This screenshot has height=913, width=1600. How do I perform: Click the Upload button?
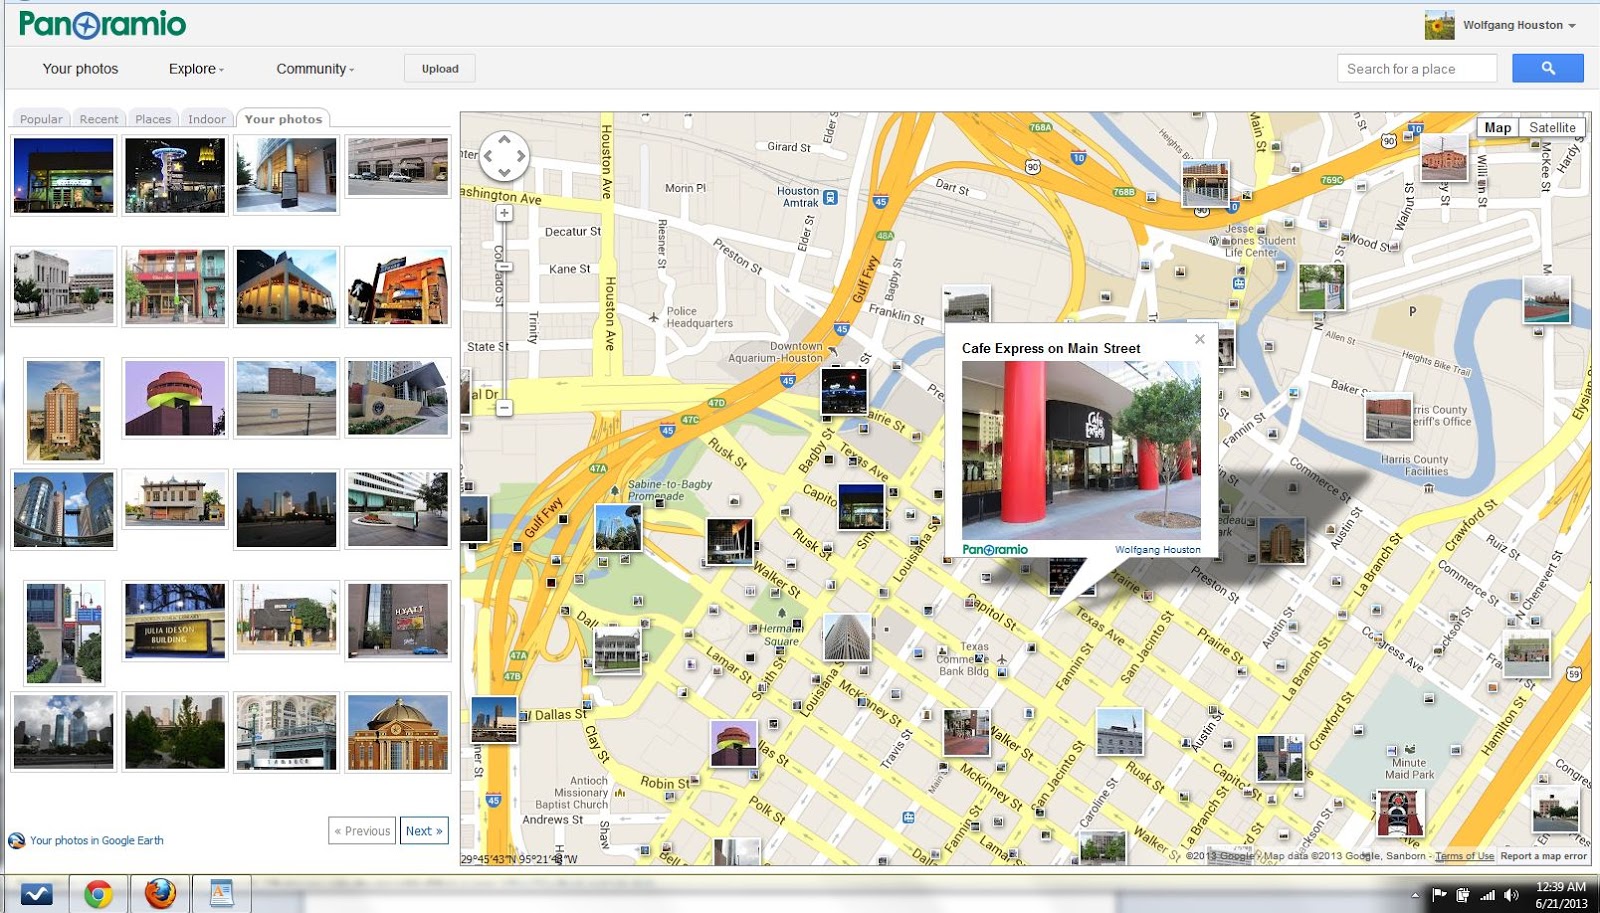[440, 68]
